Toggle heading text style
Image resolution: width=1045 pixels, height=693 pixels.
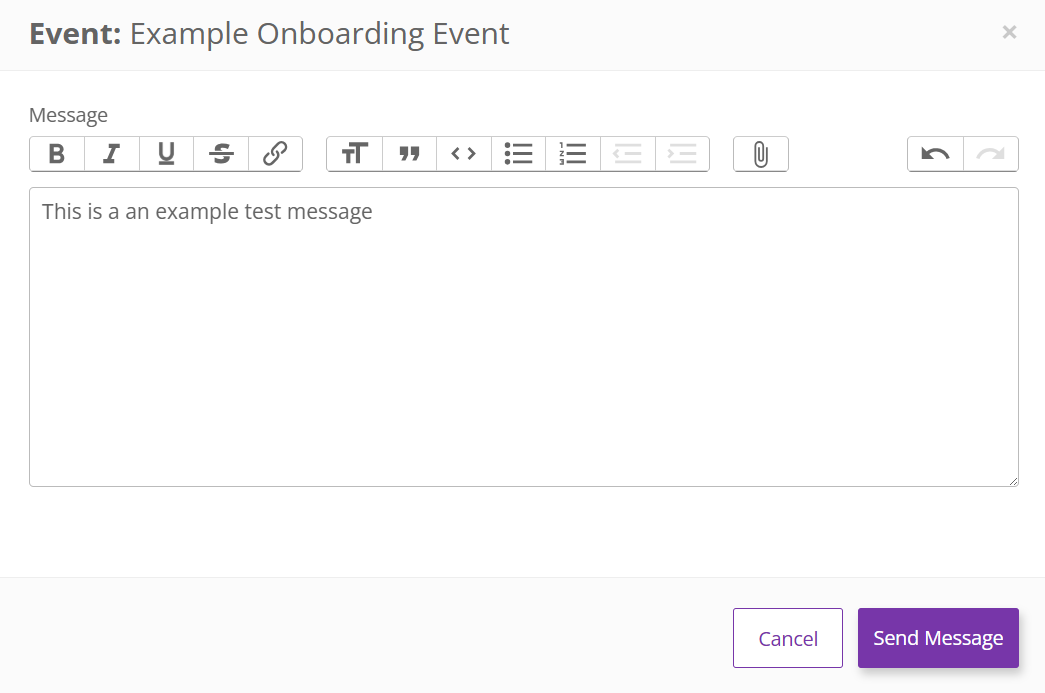point(355,154)
